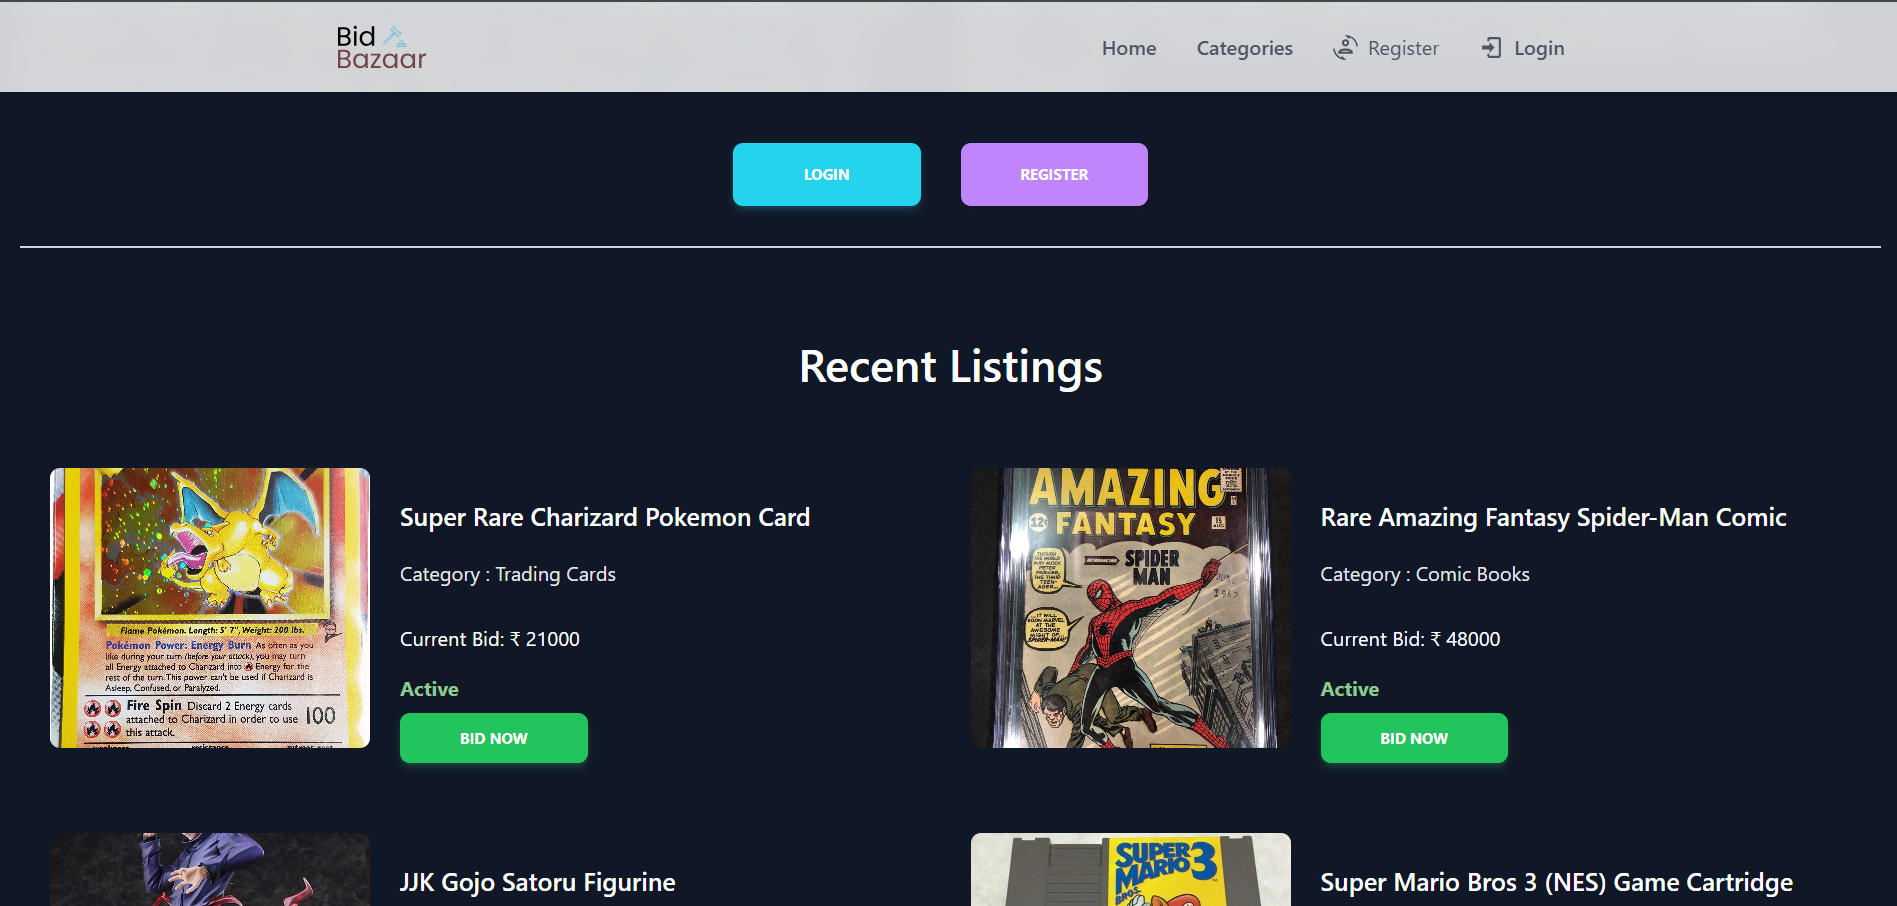Open the Super Mario Bros 3 cartridge thumbnail
1897x906 pixels.
pos(1131,869)
